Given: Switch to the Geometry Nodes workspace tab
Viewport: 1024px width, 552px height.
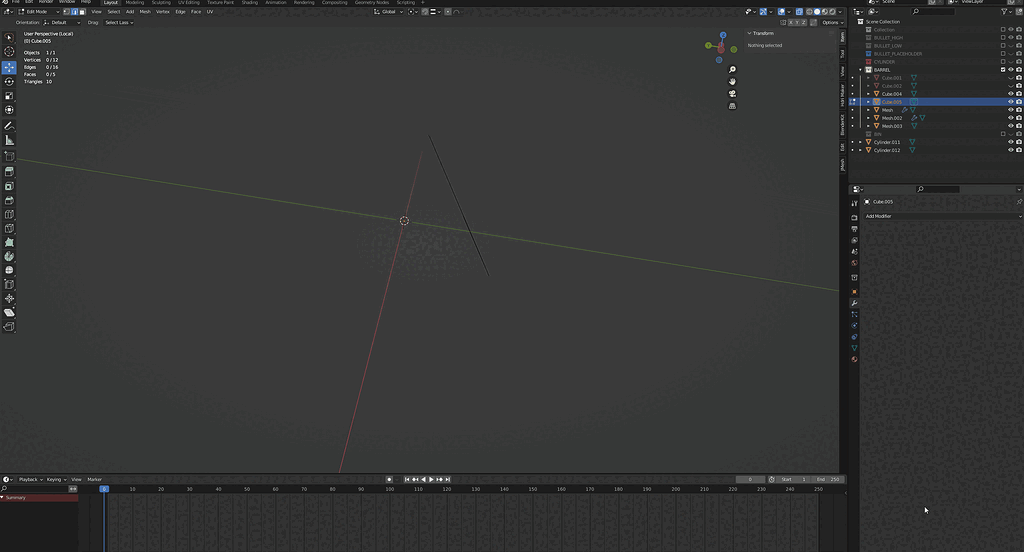Looking at the screenshot, I should pos(372,3).
